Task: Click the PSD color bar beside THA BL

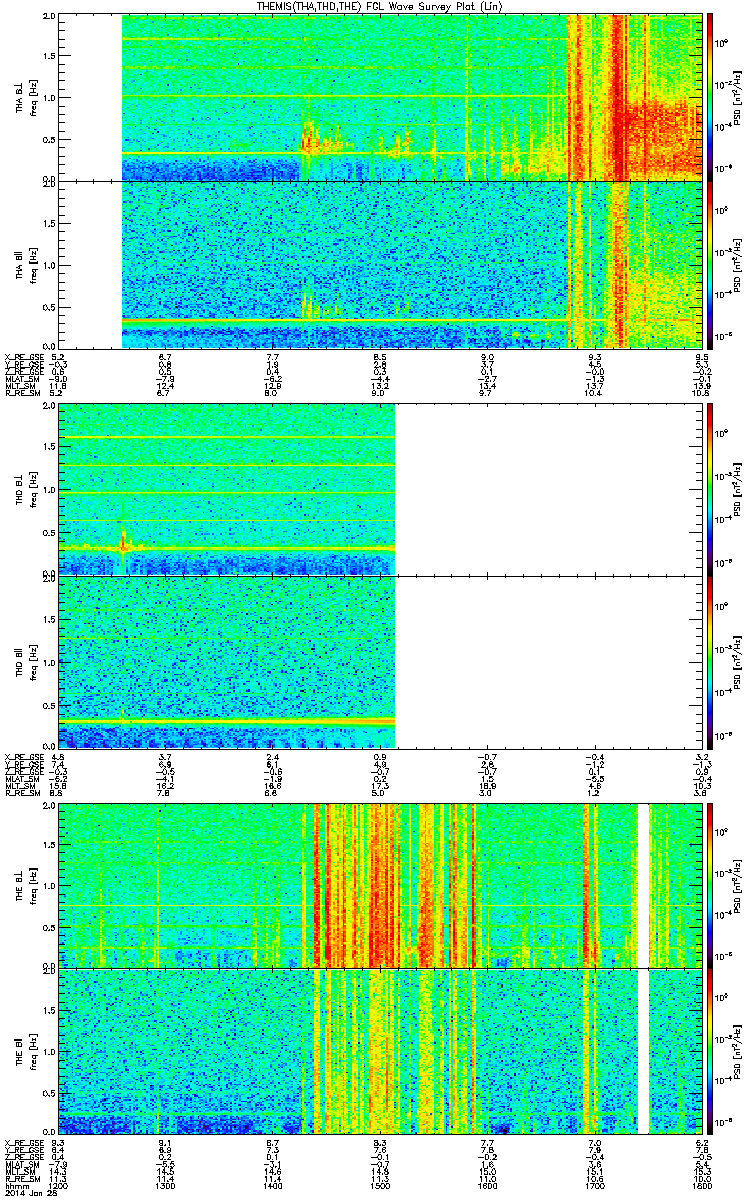Action: point(710,98)
